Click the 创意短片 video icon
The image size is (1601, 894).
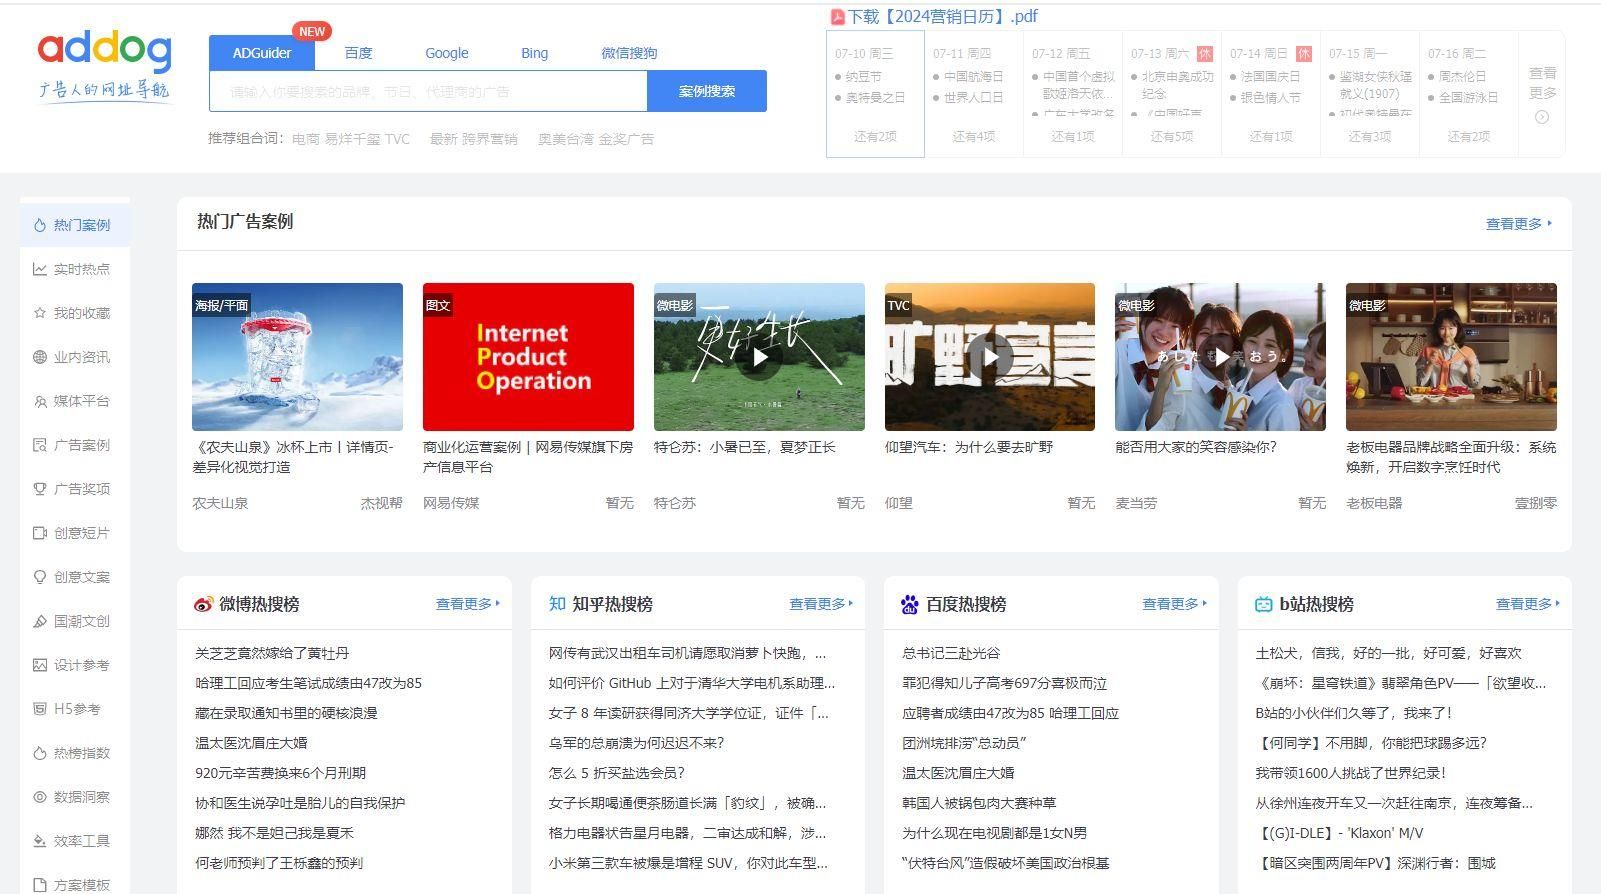(40, 533)
